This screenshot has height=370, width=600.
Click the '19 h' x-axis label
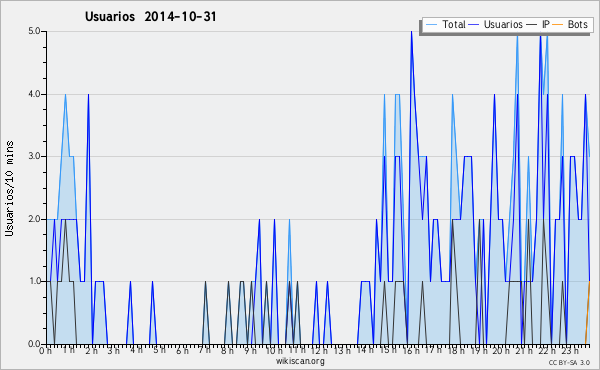click(478, 350)
